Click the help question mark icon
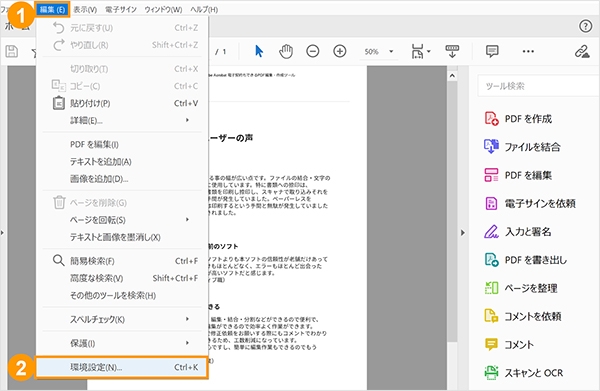The height and width of the screenshot is (391, 600). [x=585, y=26]
